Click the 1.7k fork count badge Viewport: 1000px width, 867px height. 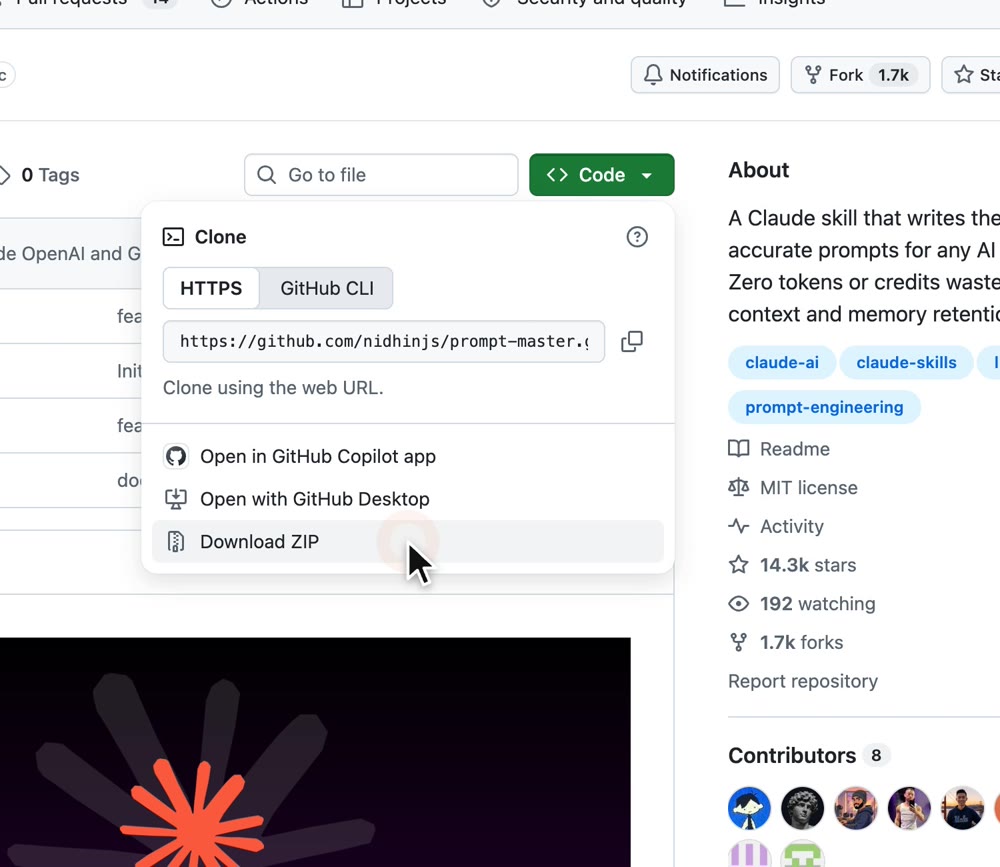[893, 75]
